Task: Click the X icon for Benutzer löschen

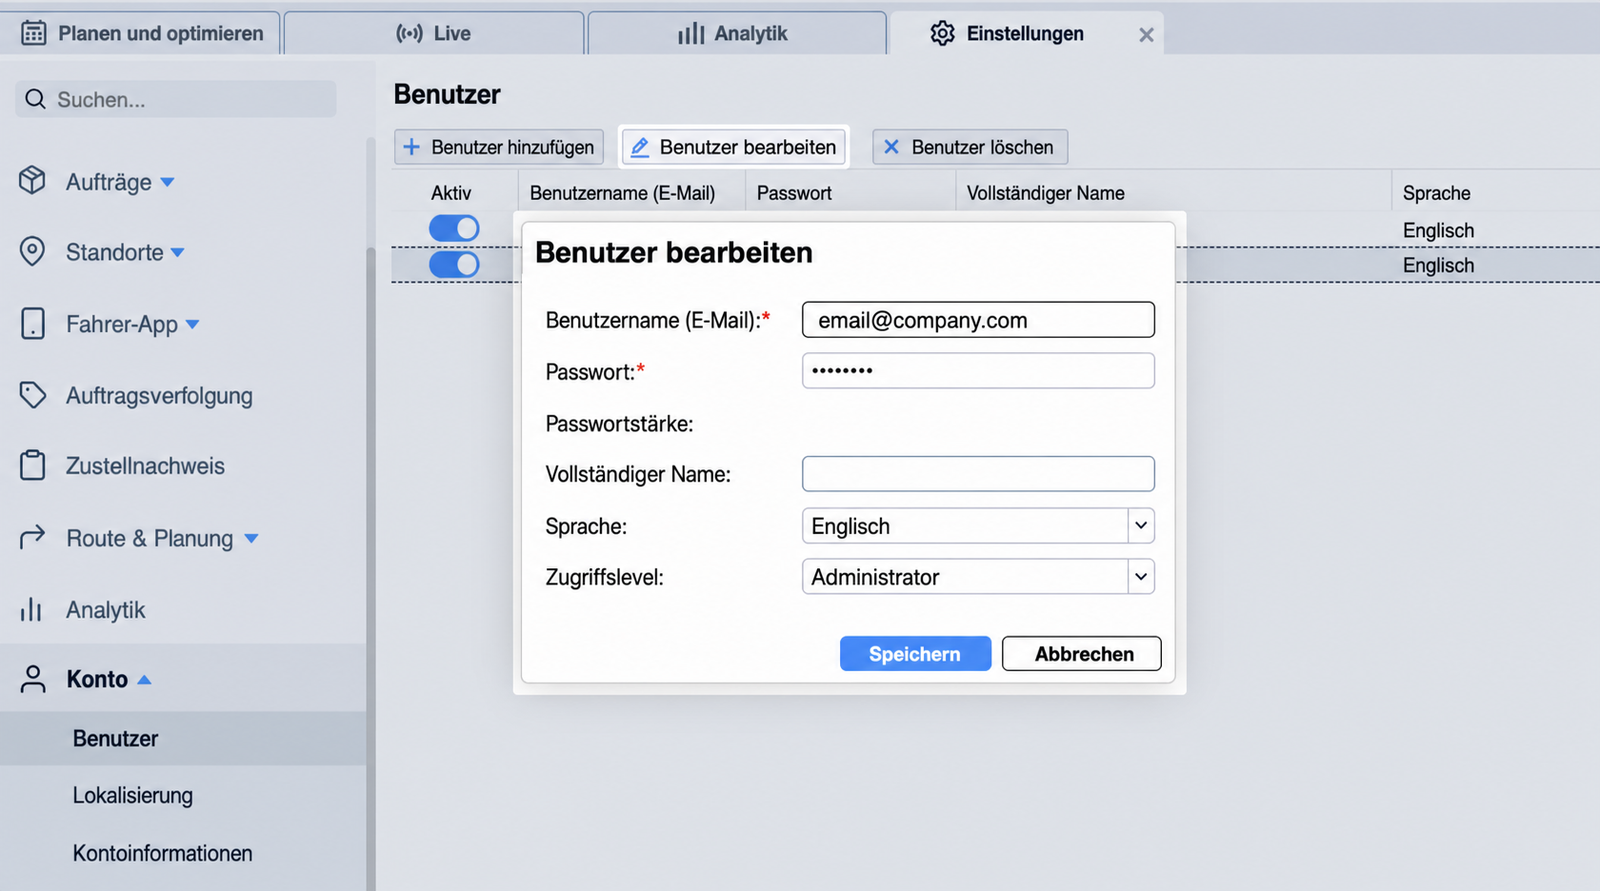Action: [891, 147]
